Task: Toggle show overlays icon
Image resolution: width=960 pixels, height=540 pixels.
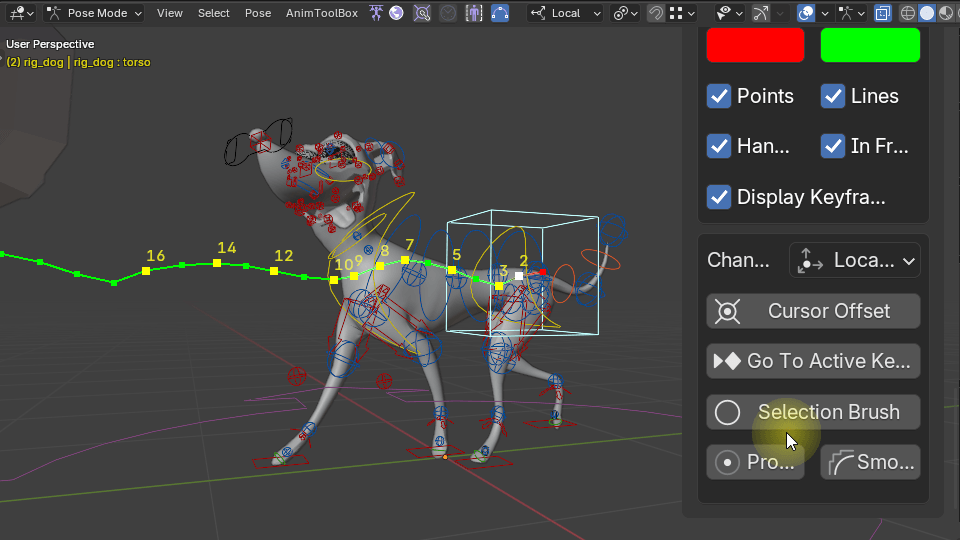Action: point(806,13)
